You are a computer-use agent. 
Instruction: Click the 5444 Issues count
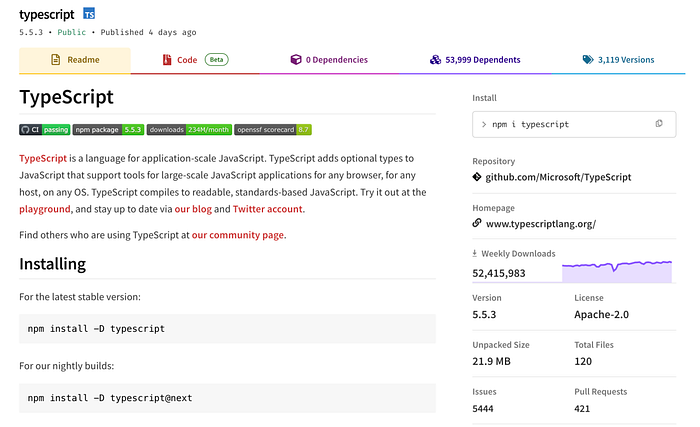[x=483, y=409]
